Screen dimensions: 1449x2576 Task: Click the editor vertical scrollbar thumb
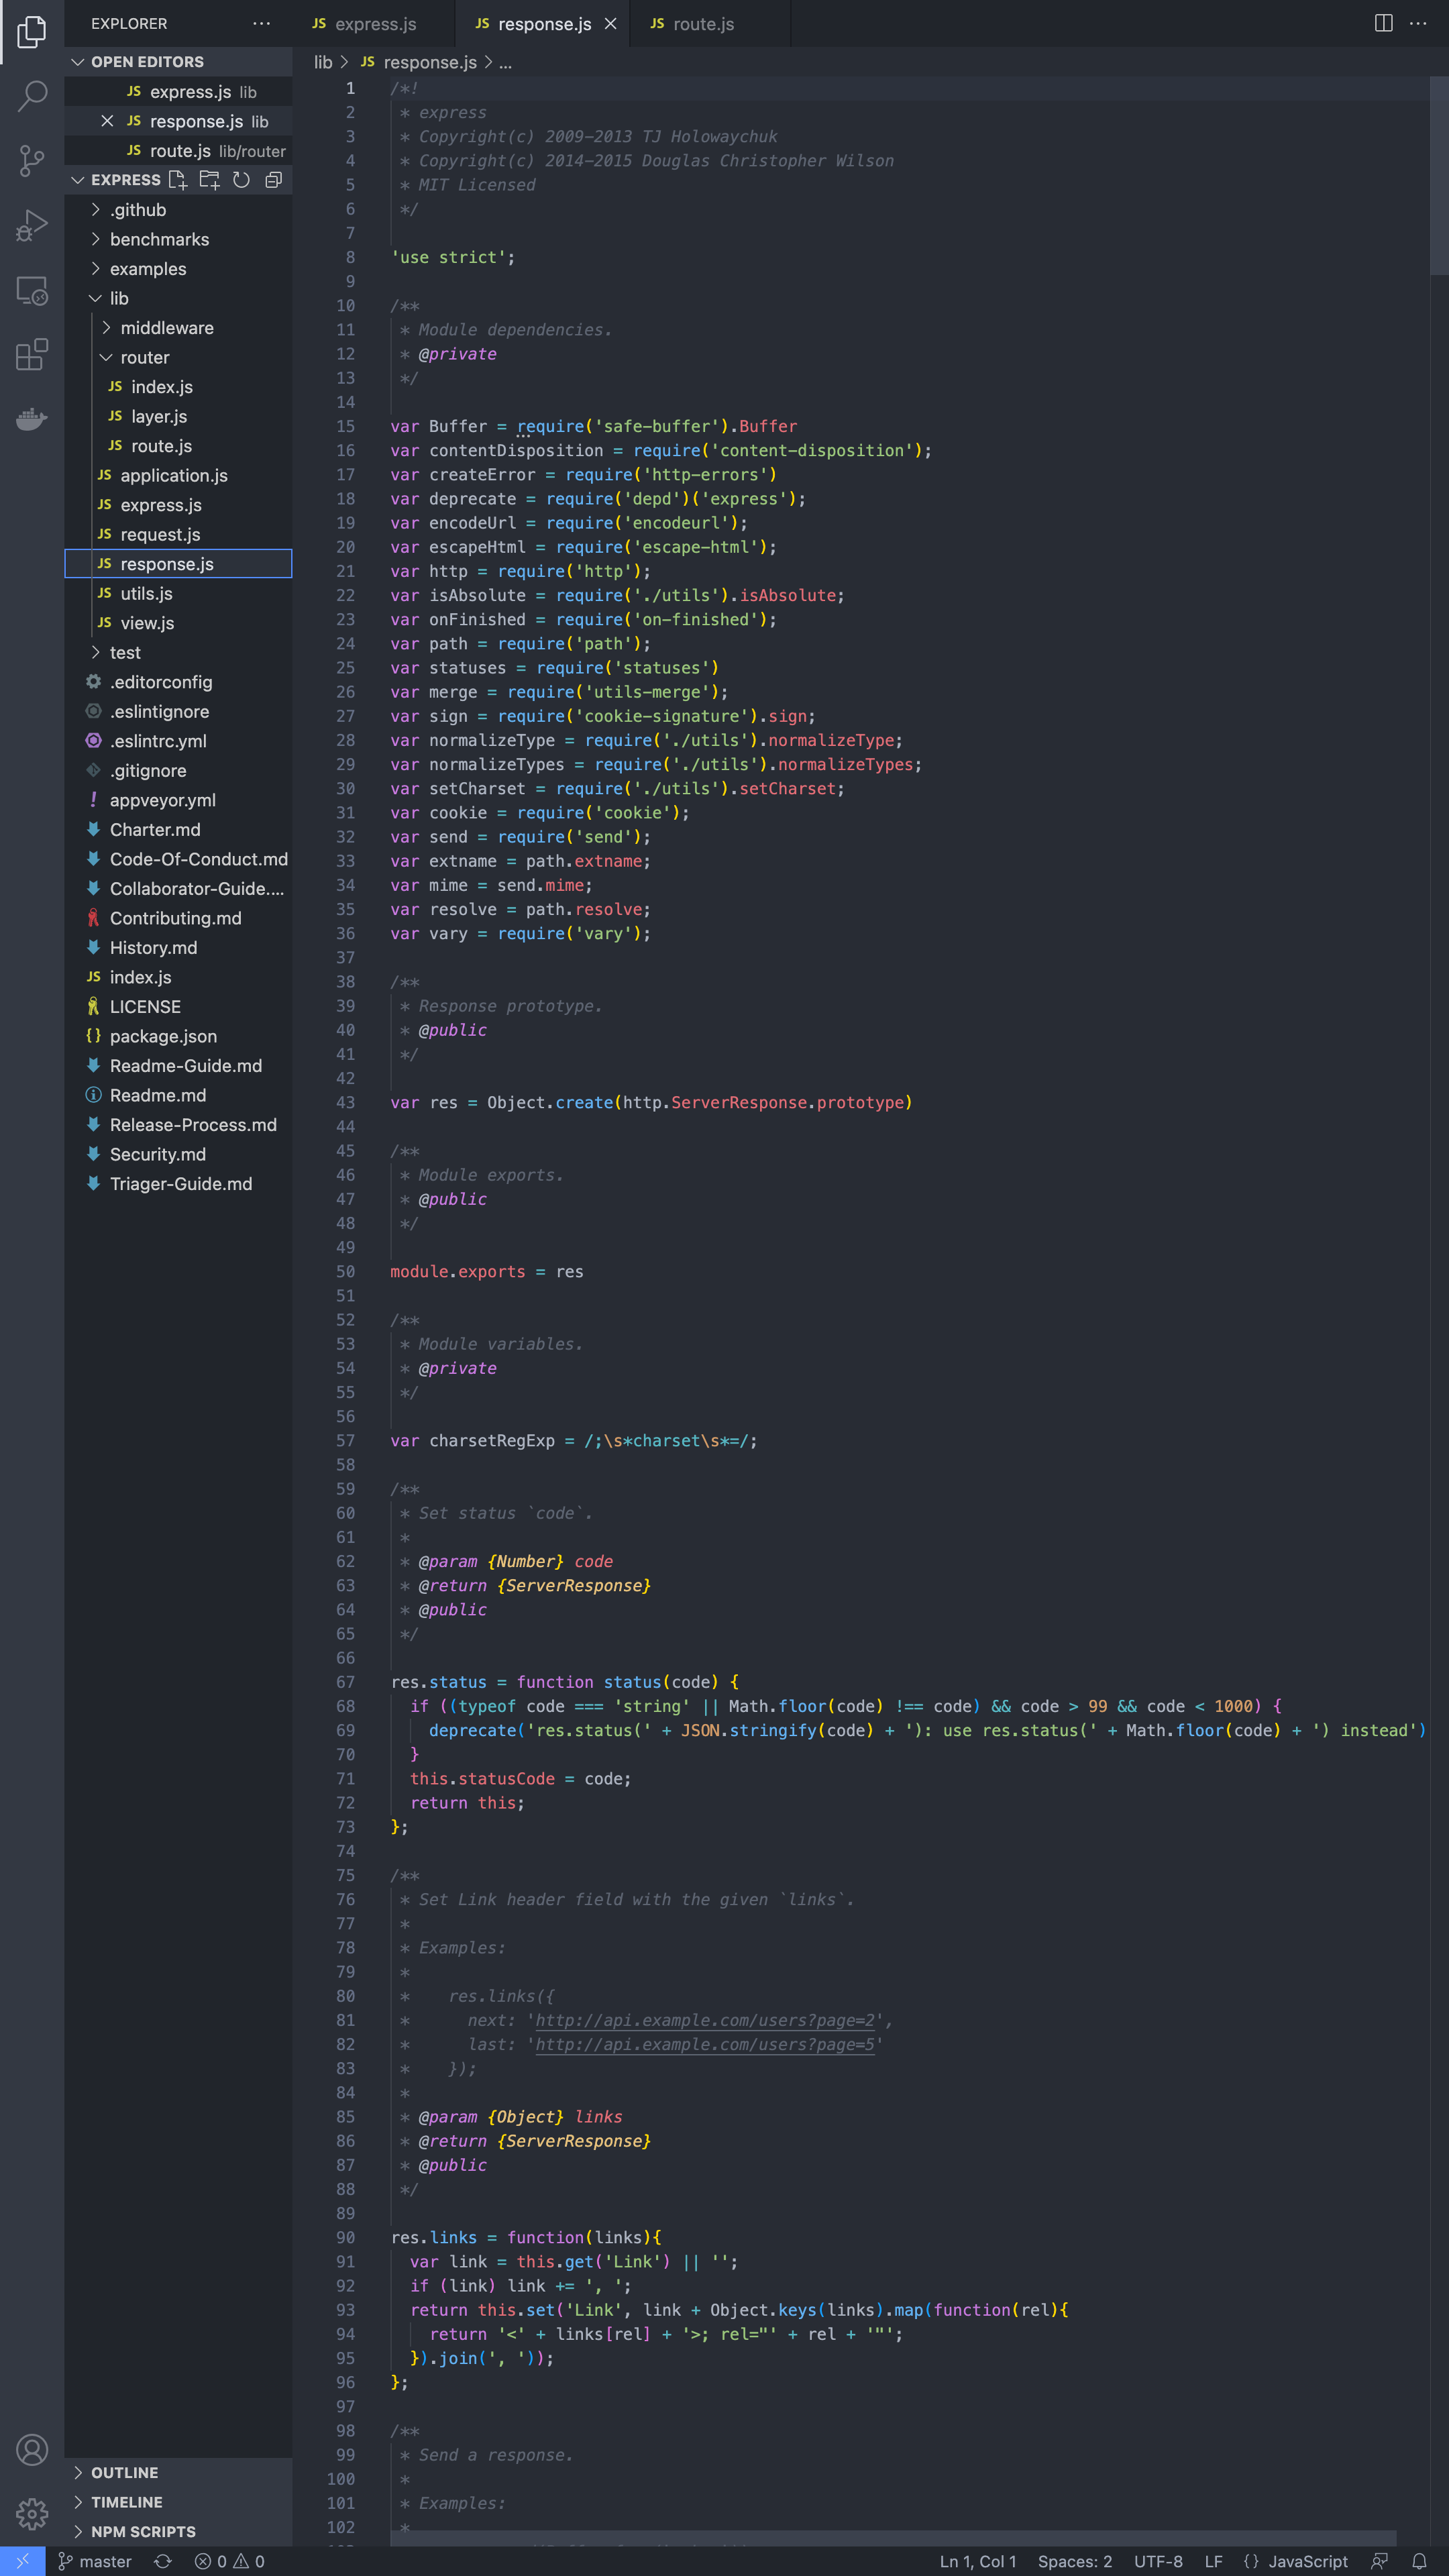pyautogui.click(x=1439, y=176)
